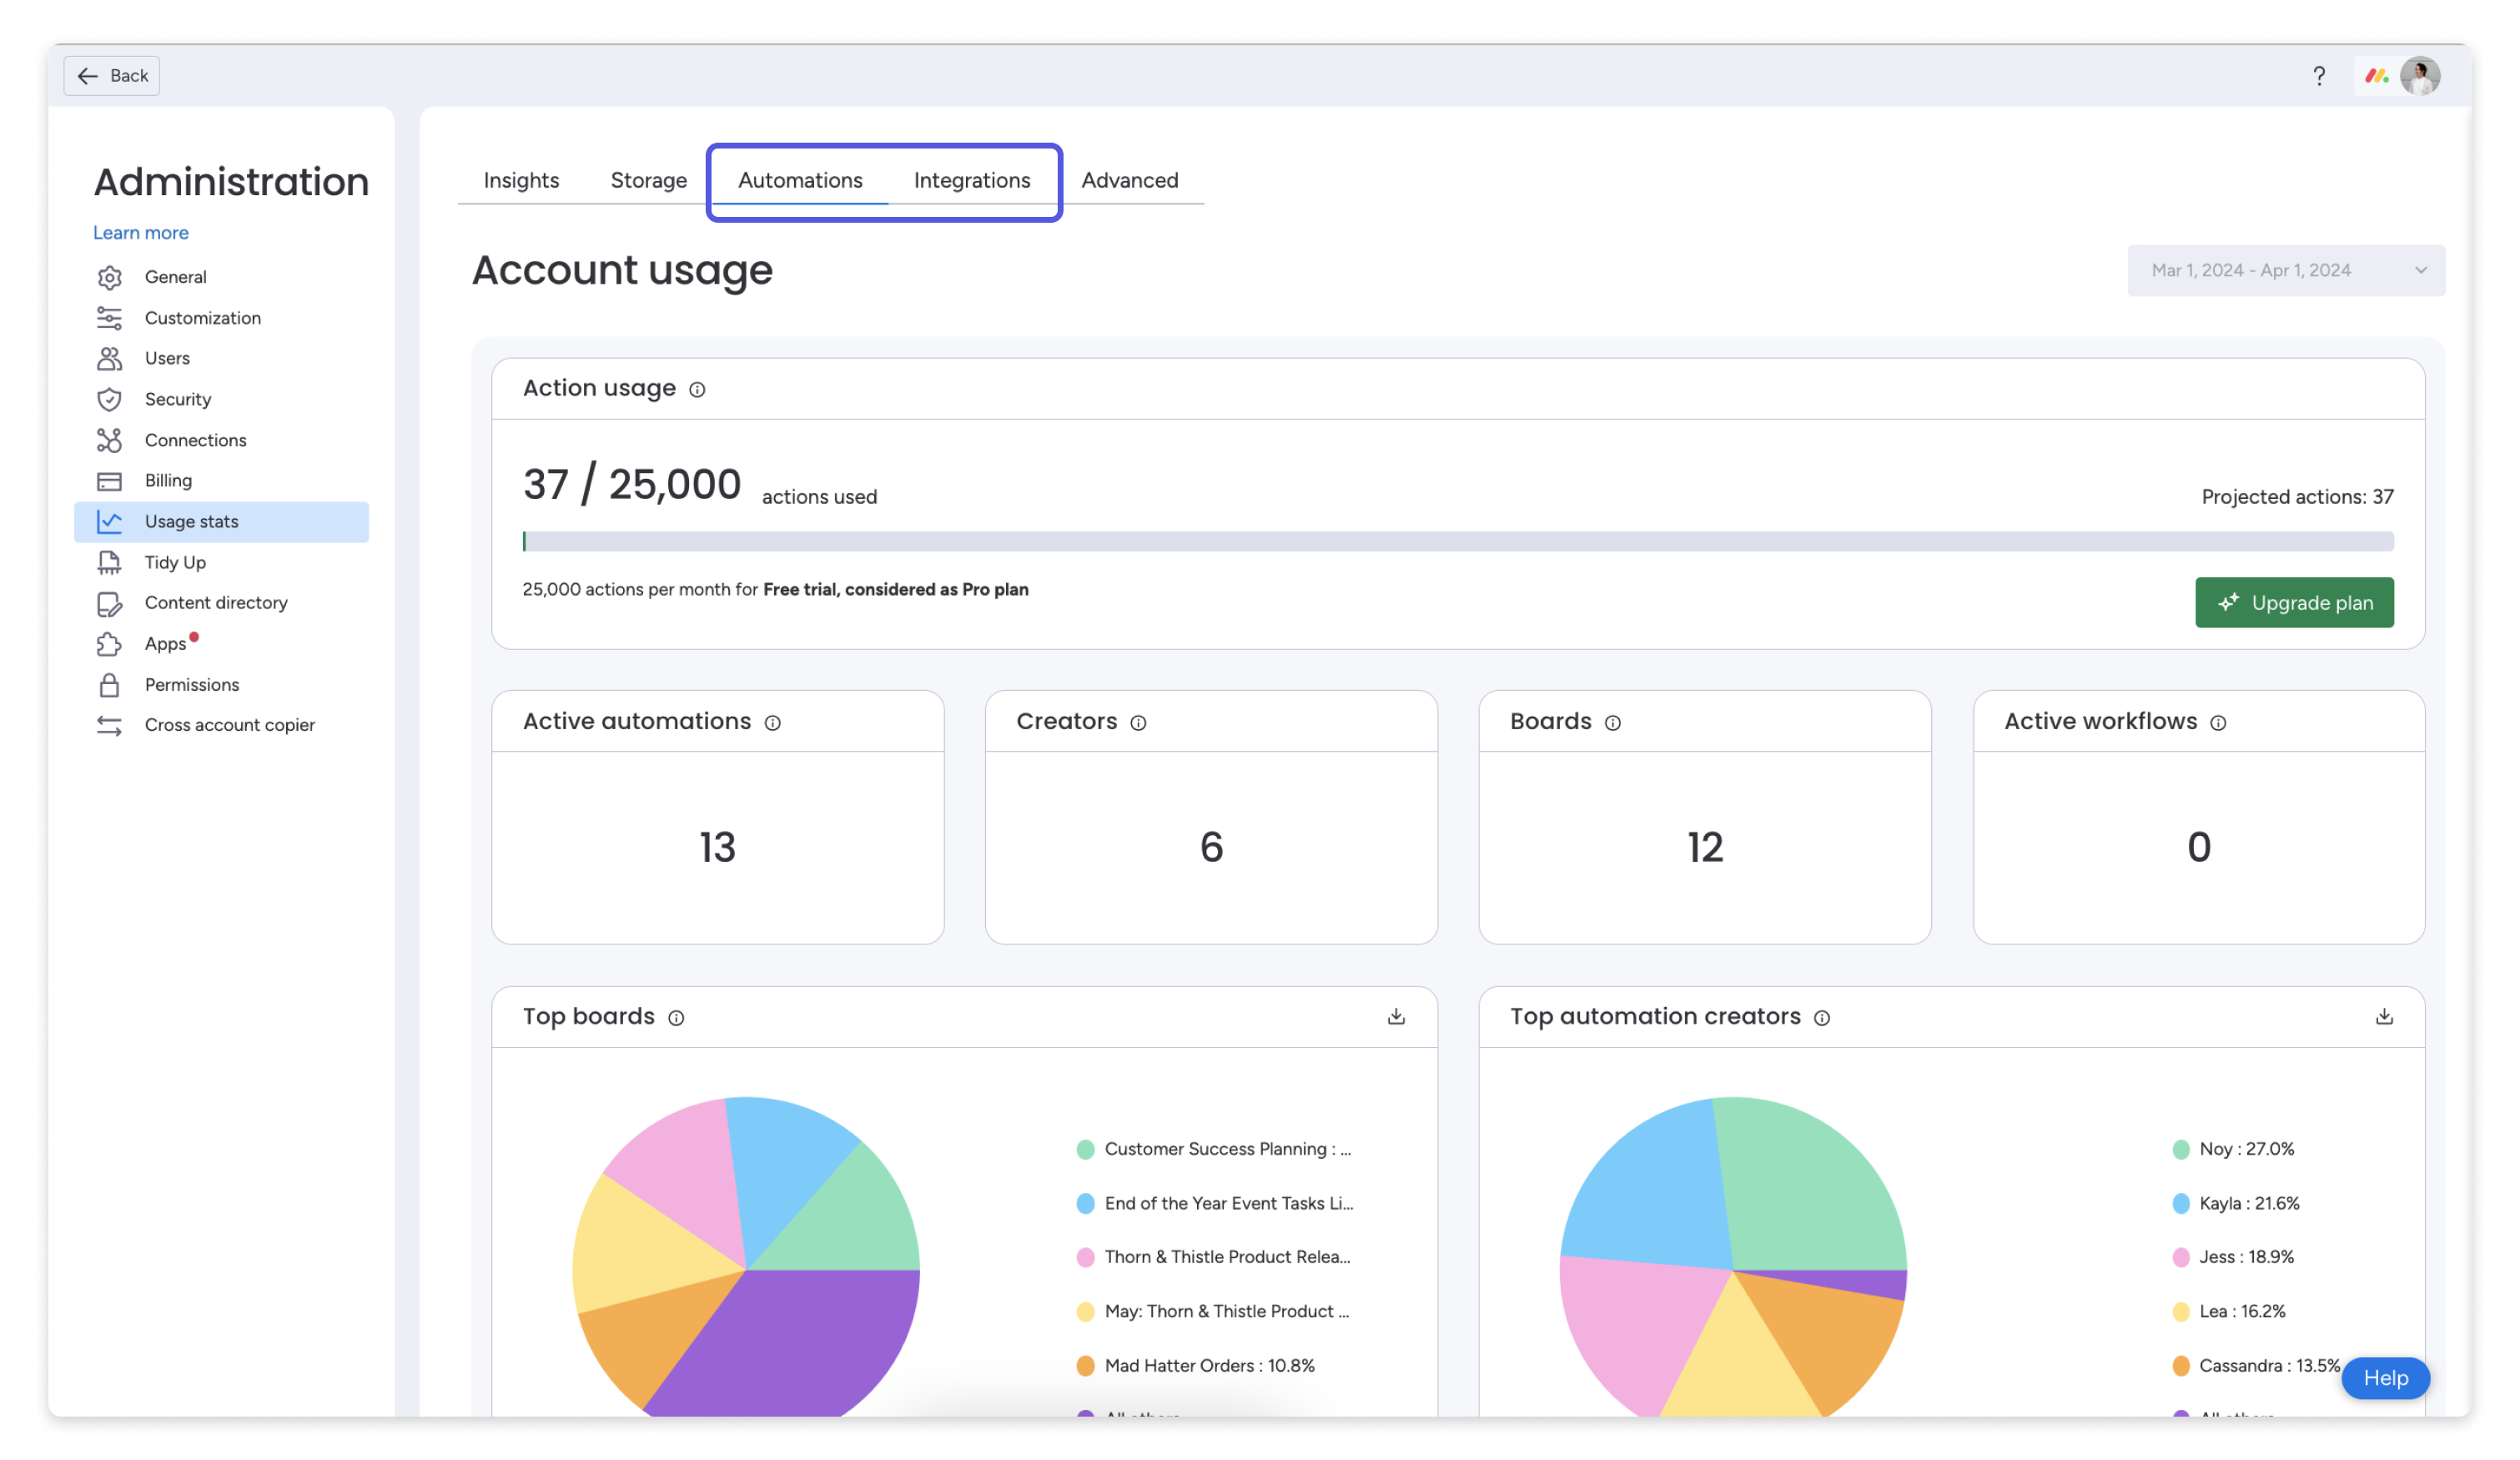Open the Content directory
The height and width of the screenshot is (1460, 2520).
tap(216, 603)
